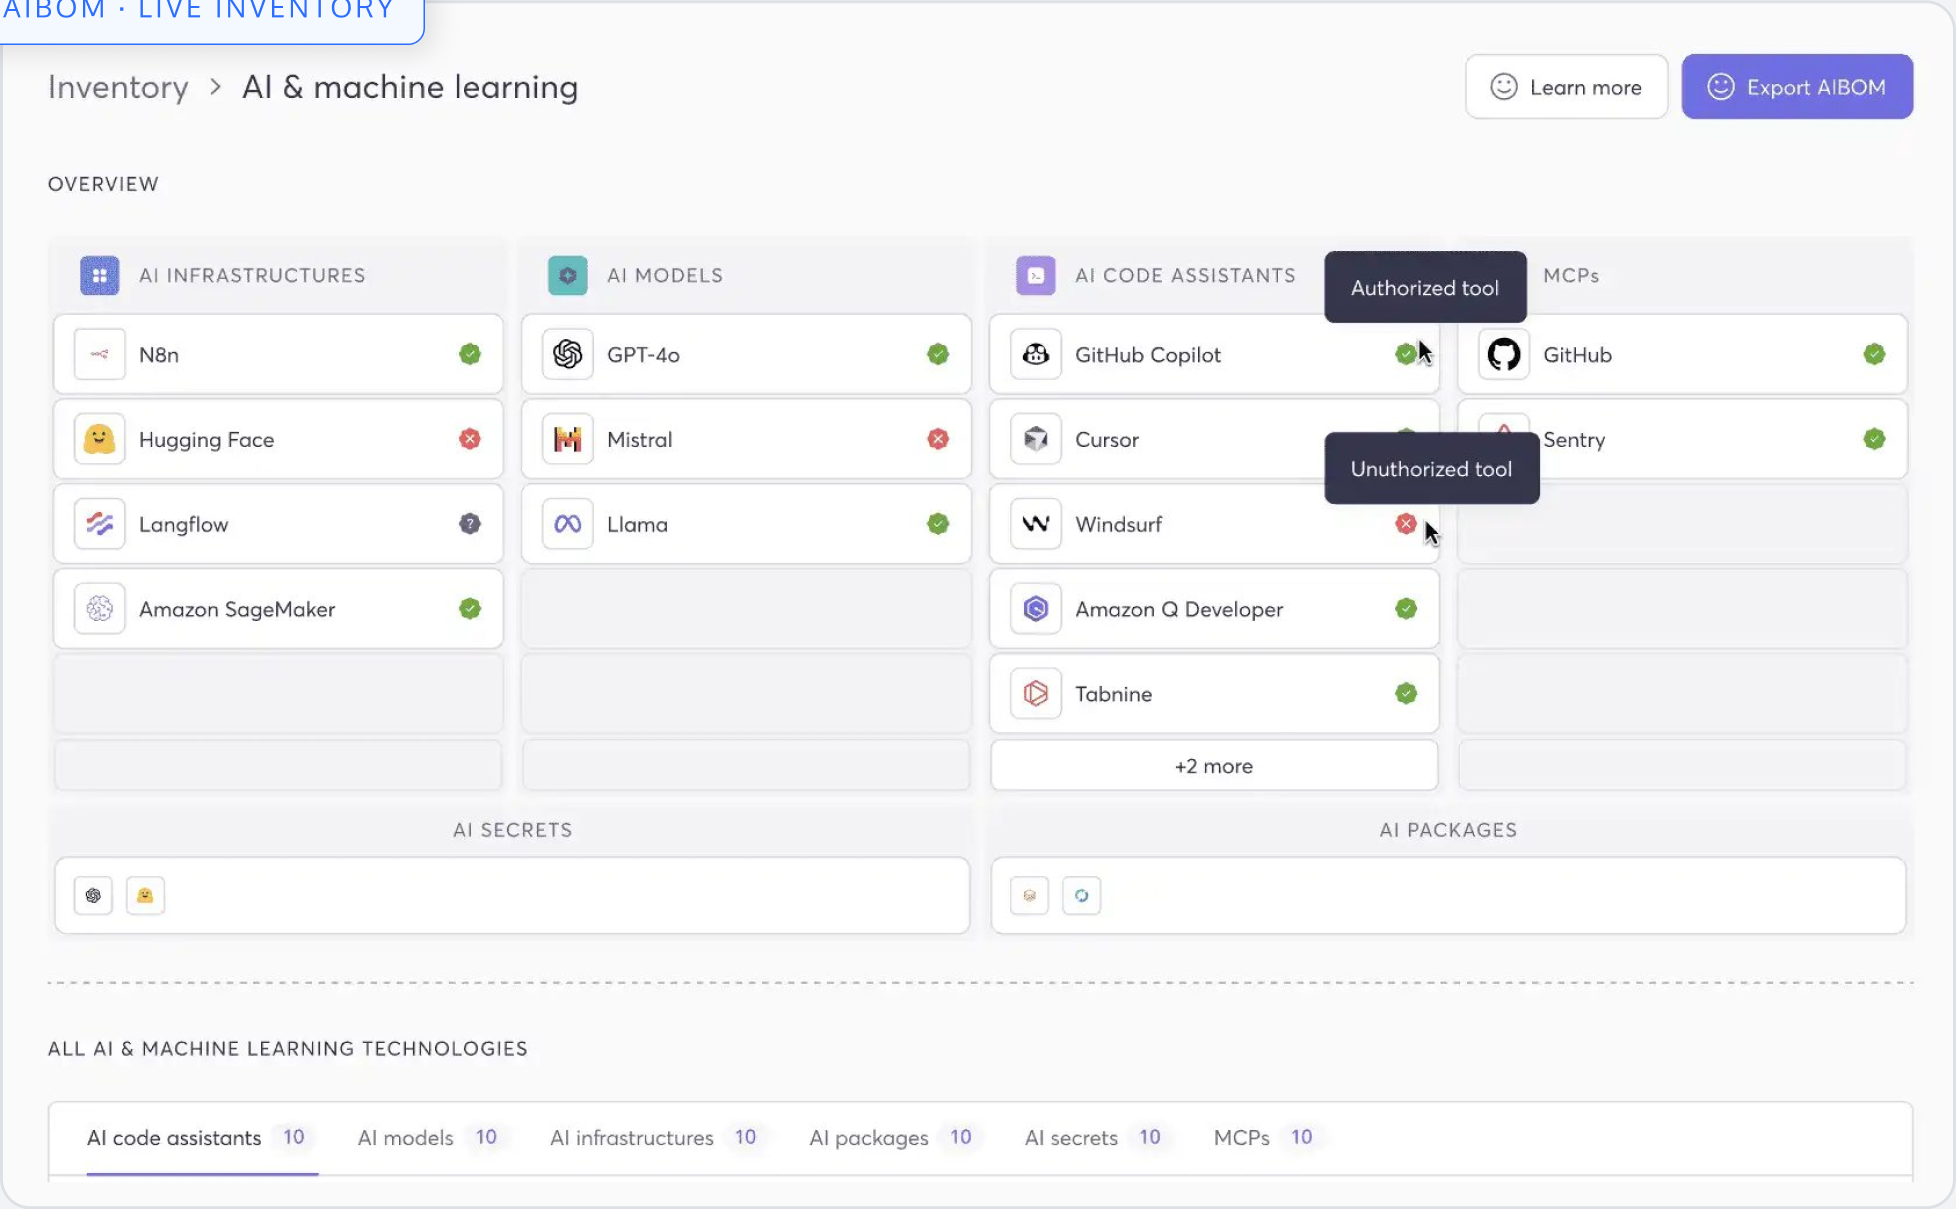The height and width of the screenshot is (1209, 1956).
Task: Click the GitHub Copilot icon
Action: point(1035,354)
